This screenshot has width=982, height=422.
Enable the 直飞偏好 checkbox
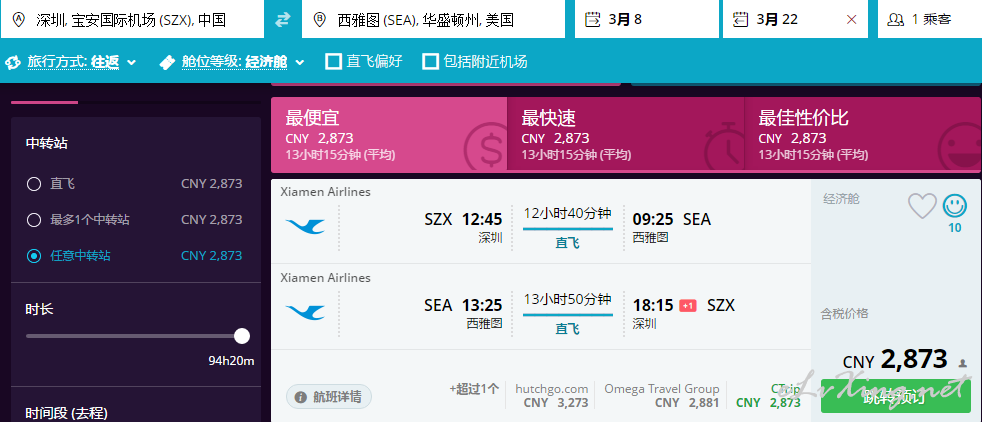pyautogui.click(x=334, y=61)
